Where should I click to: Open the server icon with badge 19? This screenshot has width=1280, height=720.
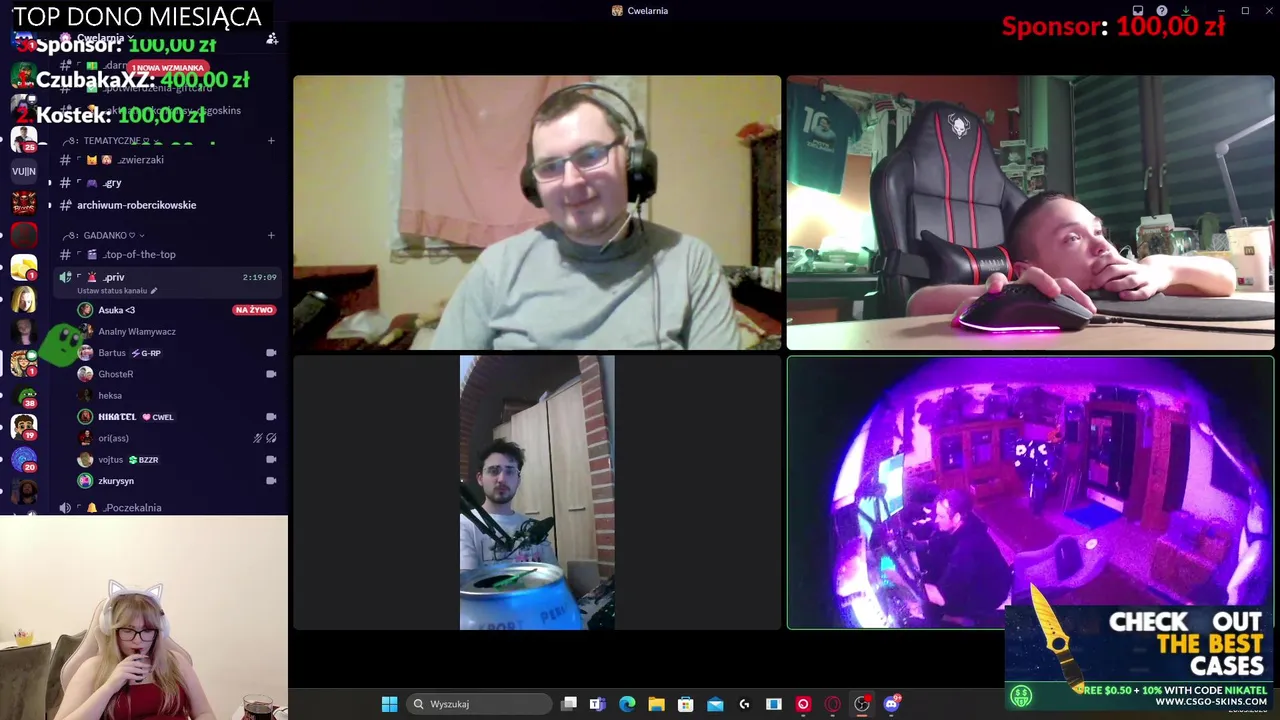tap(24, 427)
